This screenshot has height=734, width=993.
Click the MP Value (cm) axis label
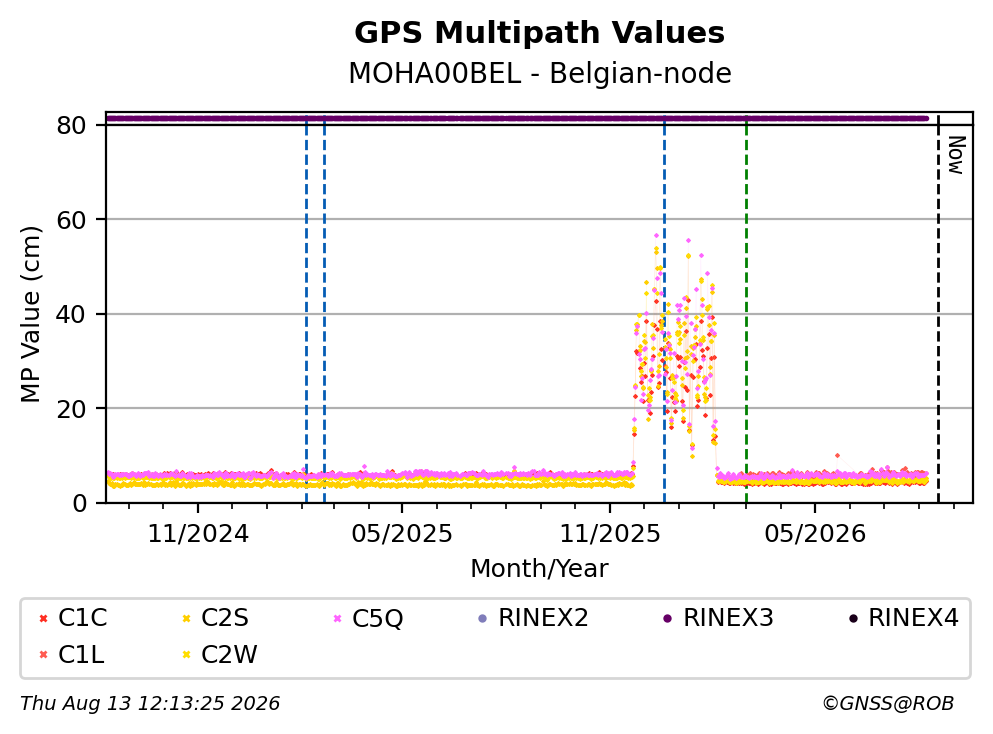click(x=30, y=314)
